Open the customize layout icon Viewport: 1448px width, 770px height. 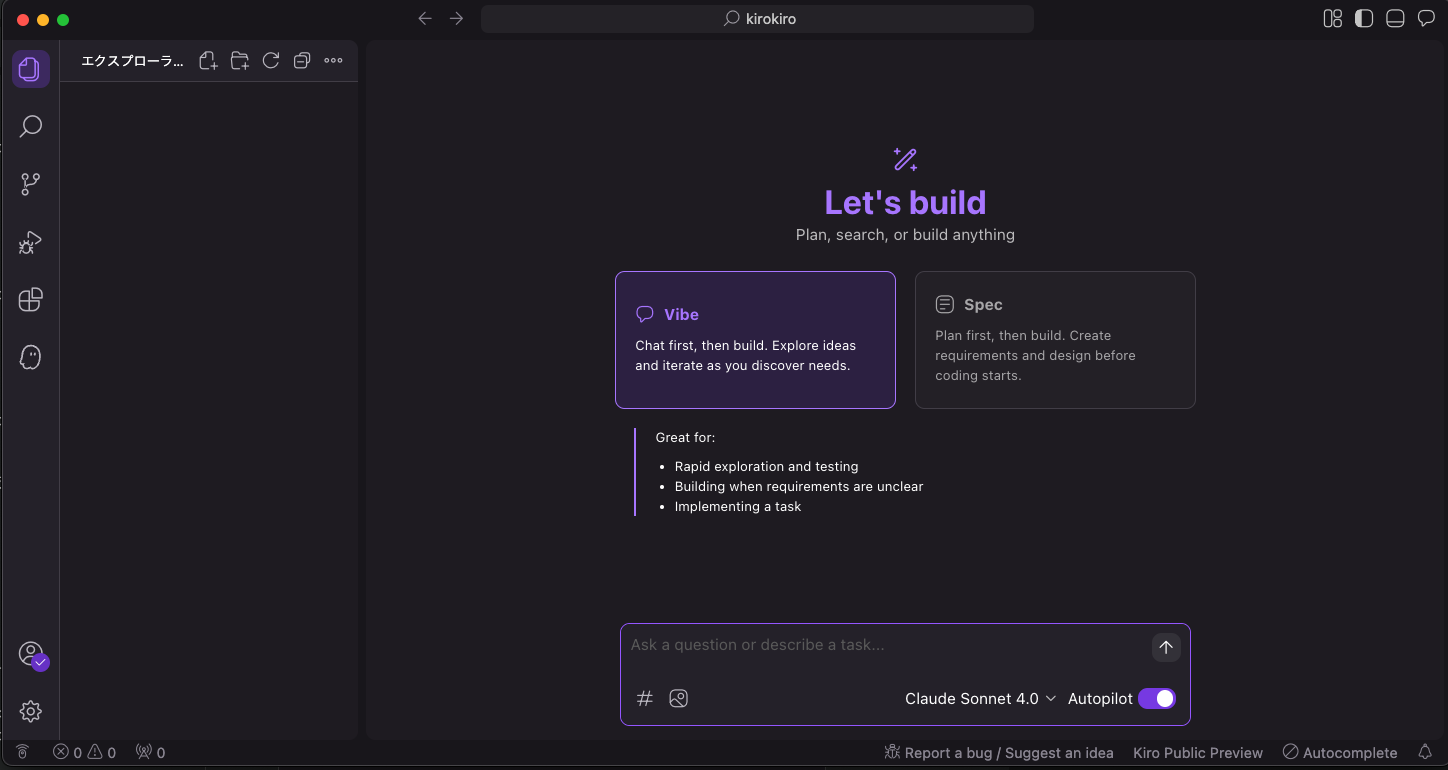1332,19
